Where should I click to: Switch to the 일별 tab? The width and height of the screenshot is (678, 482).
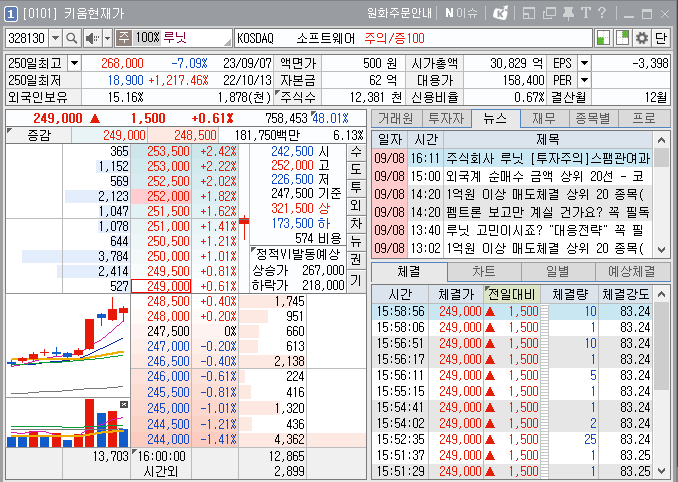(x=558, y=271)
